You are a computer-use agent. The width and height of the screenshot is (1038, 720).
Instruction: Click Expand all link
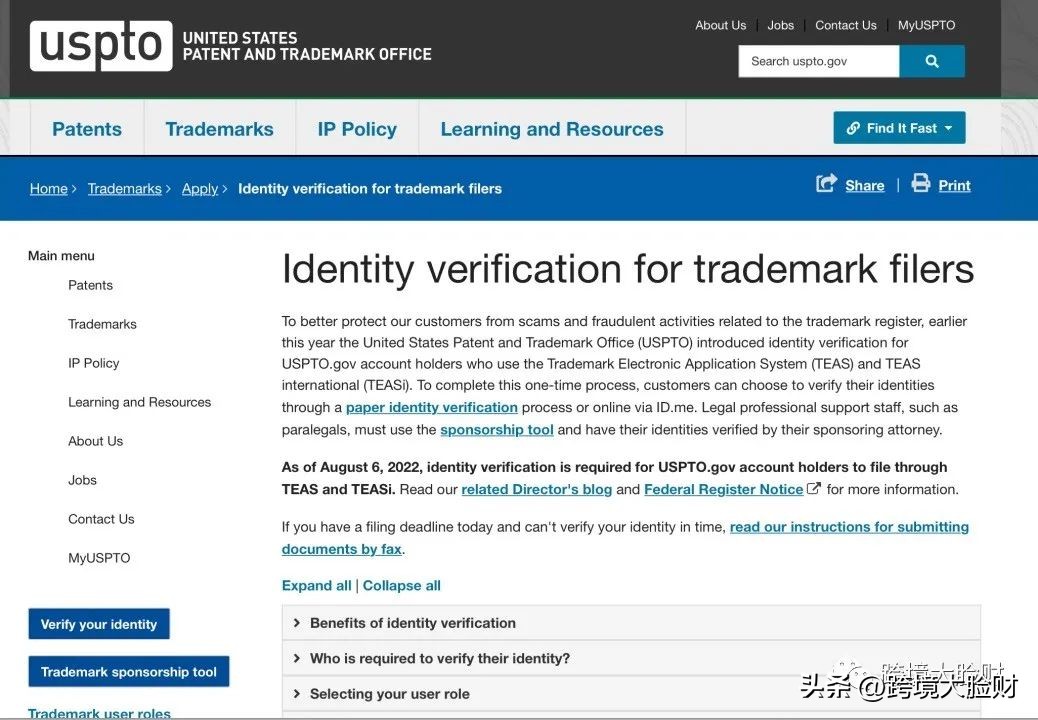(x=316, y=586)
